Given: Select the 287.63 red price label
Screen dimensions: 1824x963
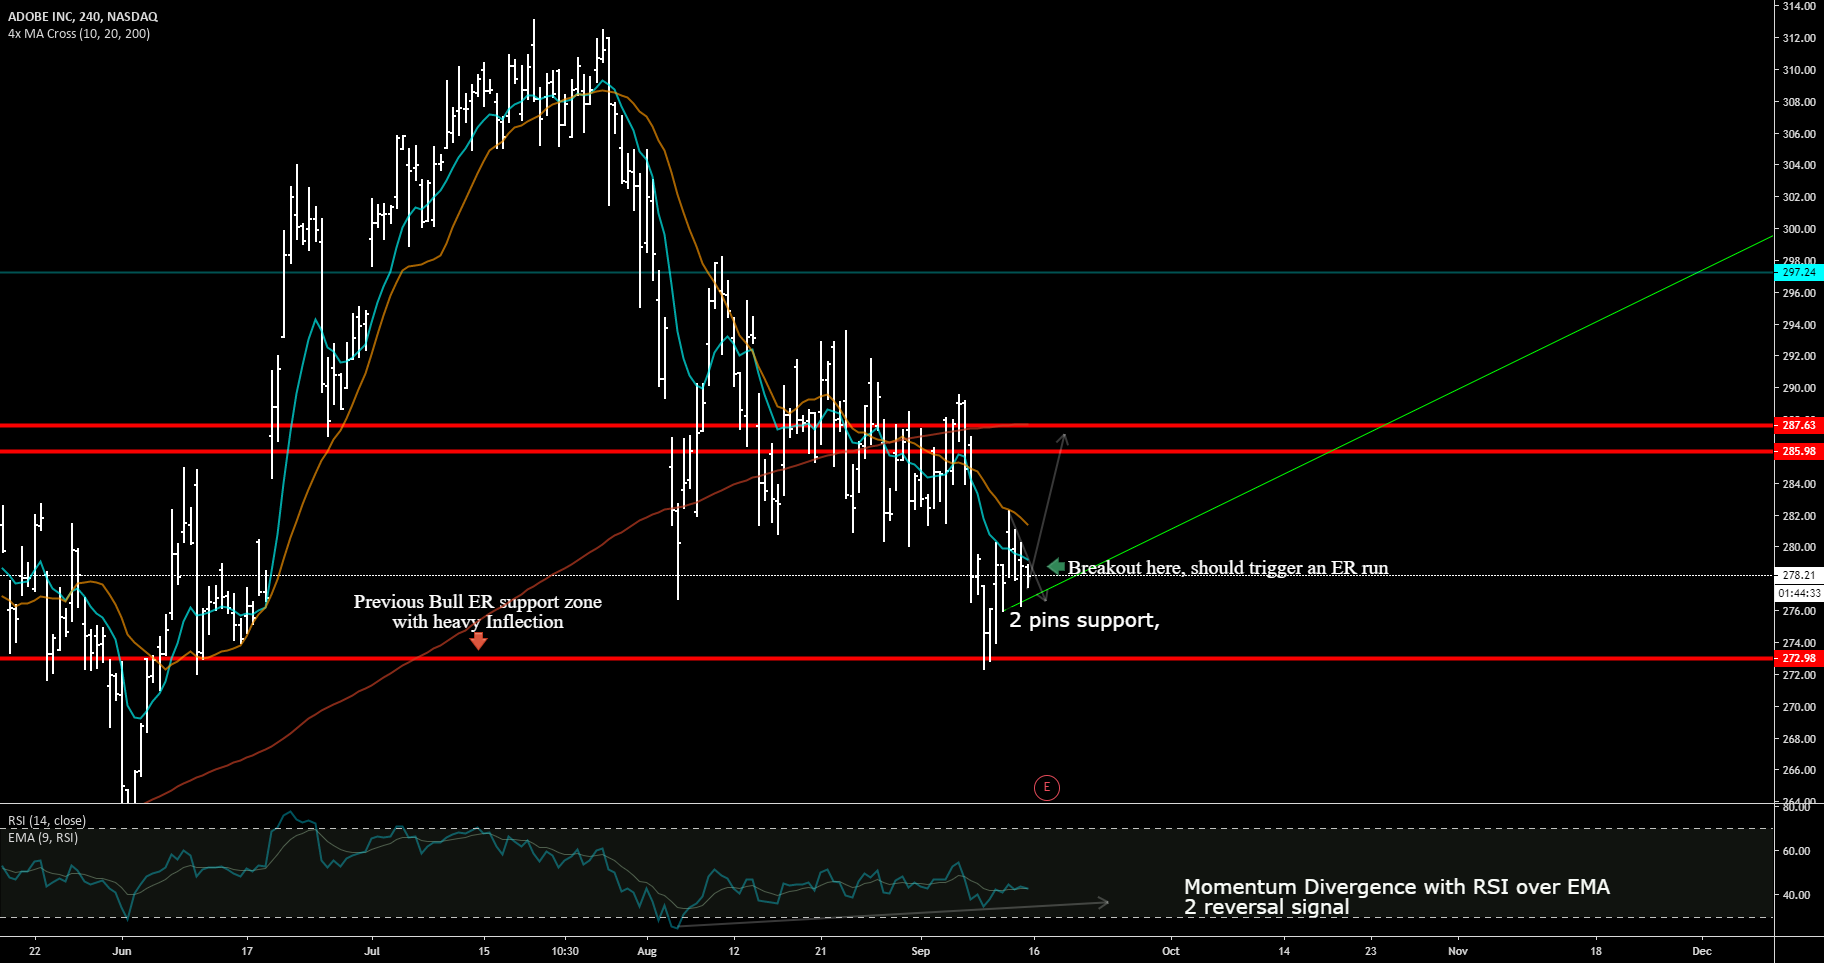Looking at the screenshot, I should [1799, 425].
